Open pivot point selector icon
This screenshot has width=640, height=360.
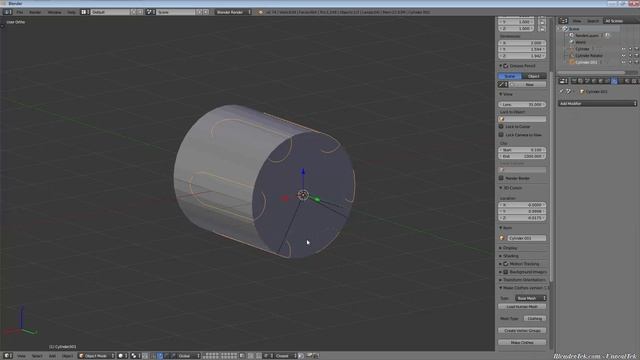(136, 356)
